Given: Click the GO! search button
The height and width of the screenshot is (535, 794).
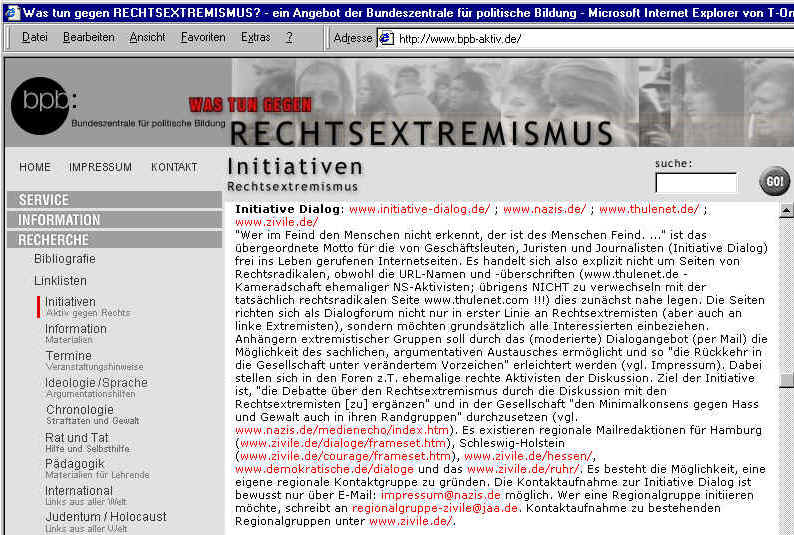Looking at the screenshot, I should (774, 181).
